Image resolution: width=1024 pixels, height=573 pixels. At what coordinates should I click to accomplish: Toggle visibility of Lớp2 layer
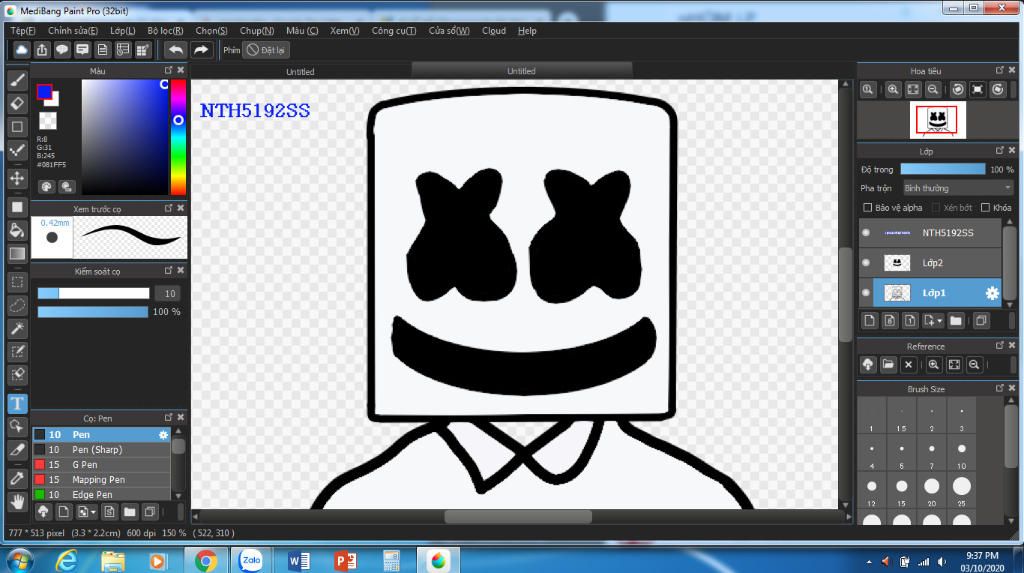[x=866, y=263]
